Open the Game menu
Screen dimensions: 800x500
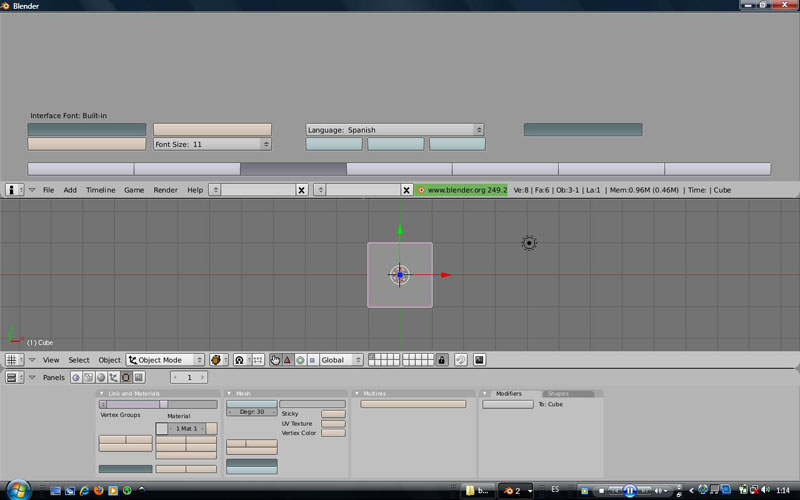[x=134, y=190]
